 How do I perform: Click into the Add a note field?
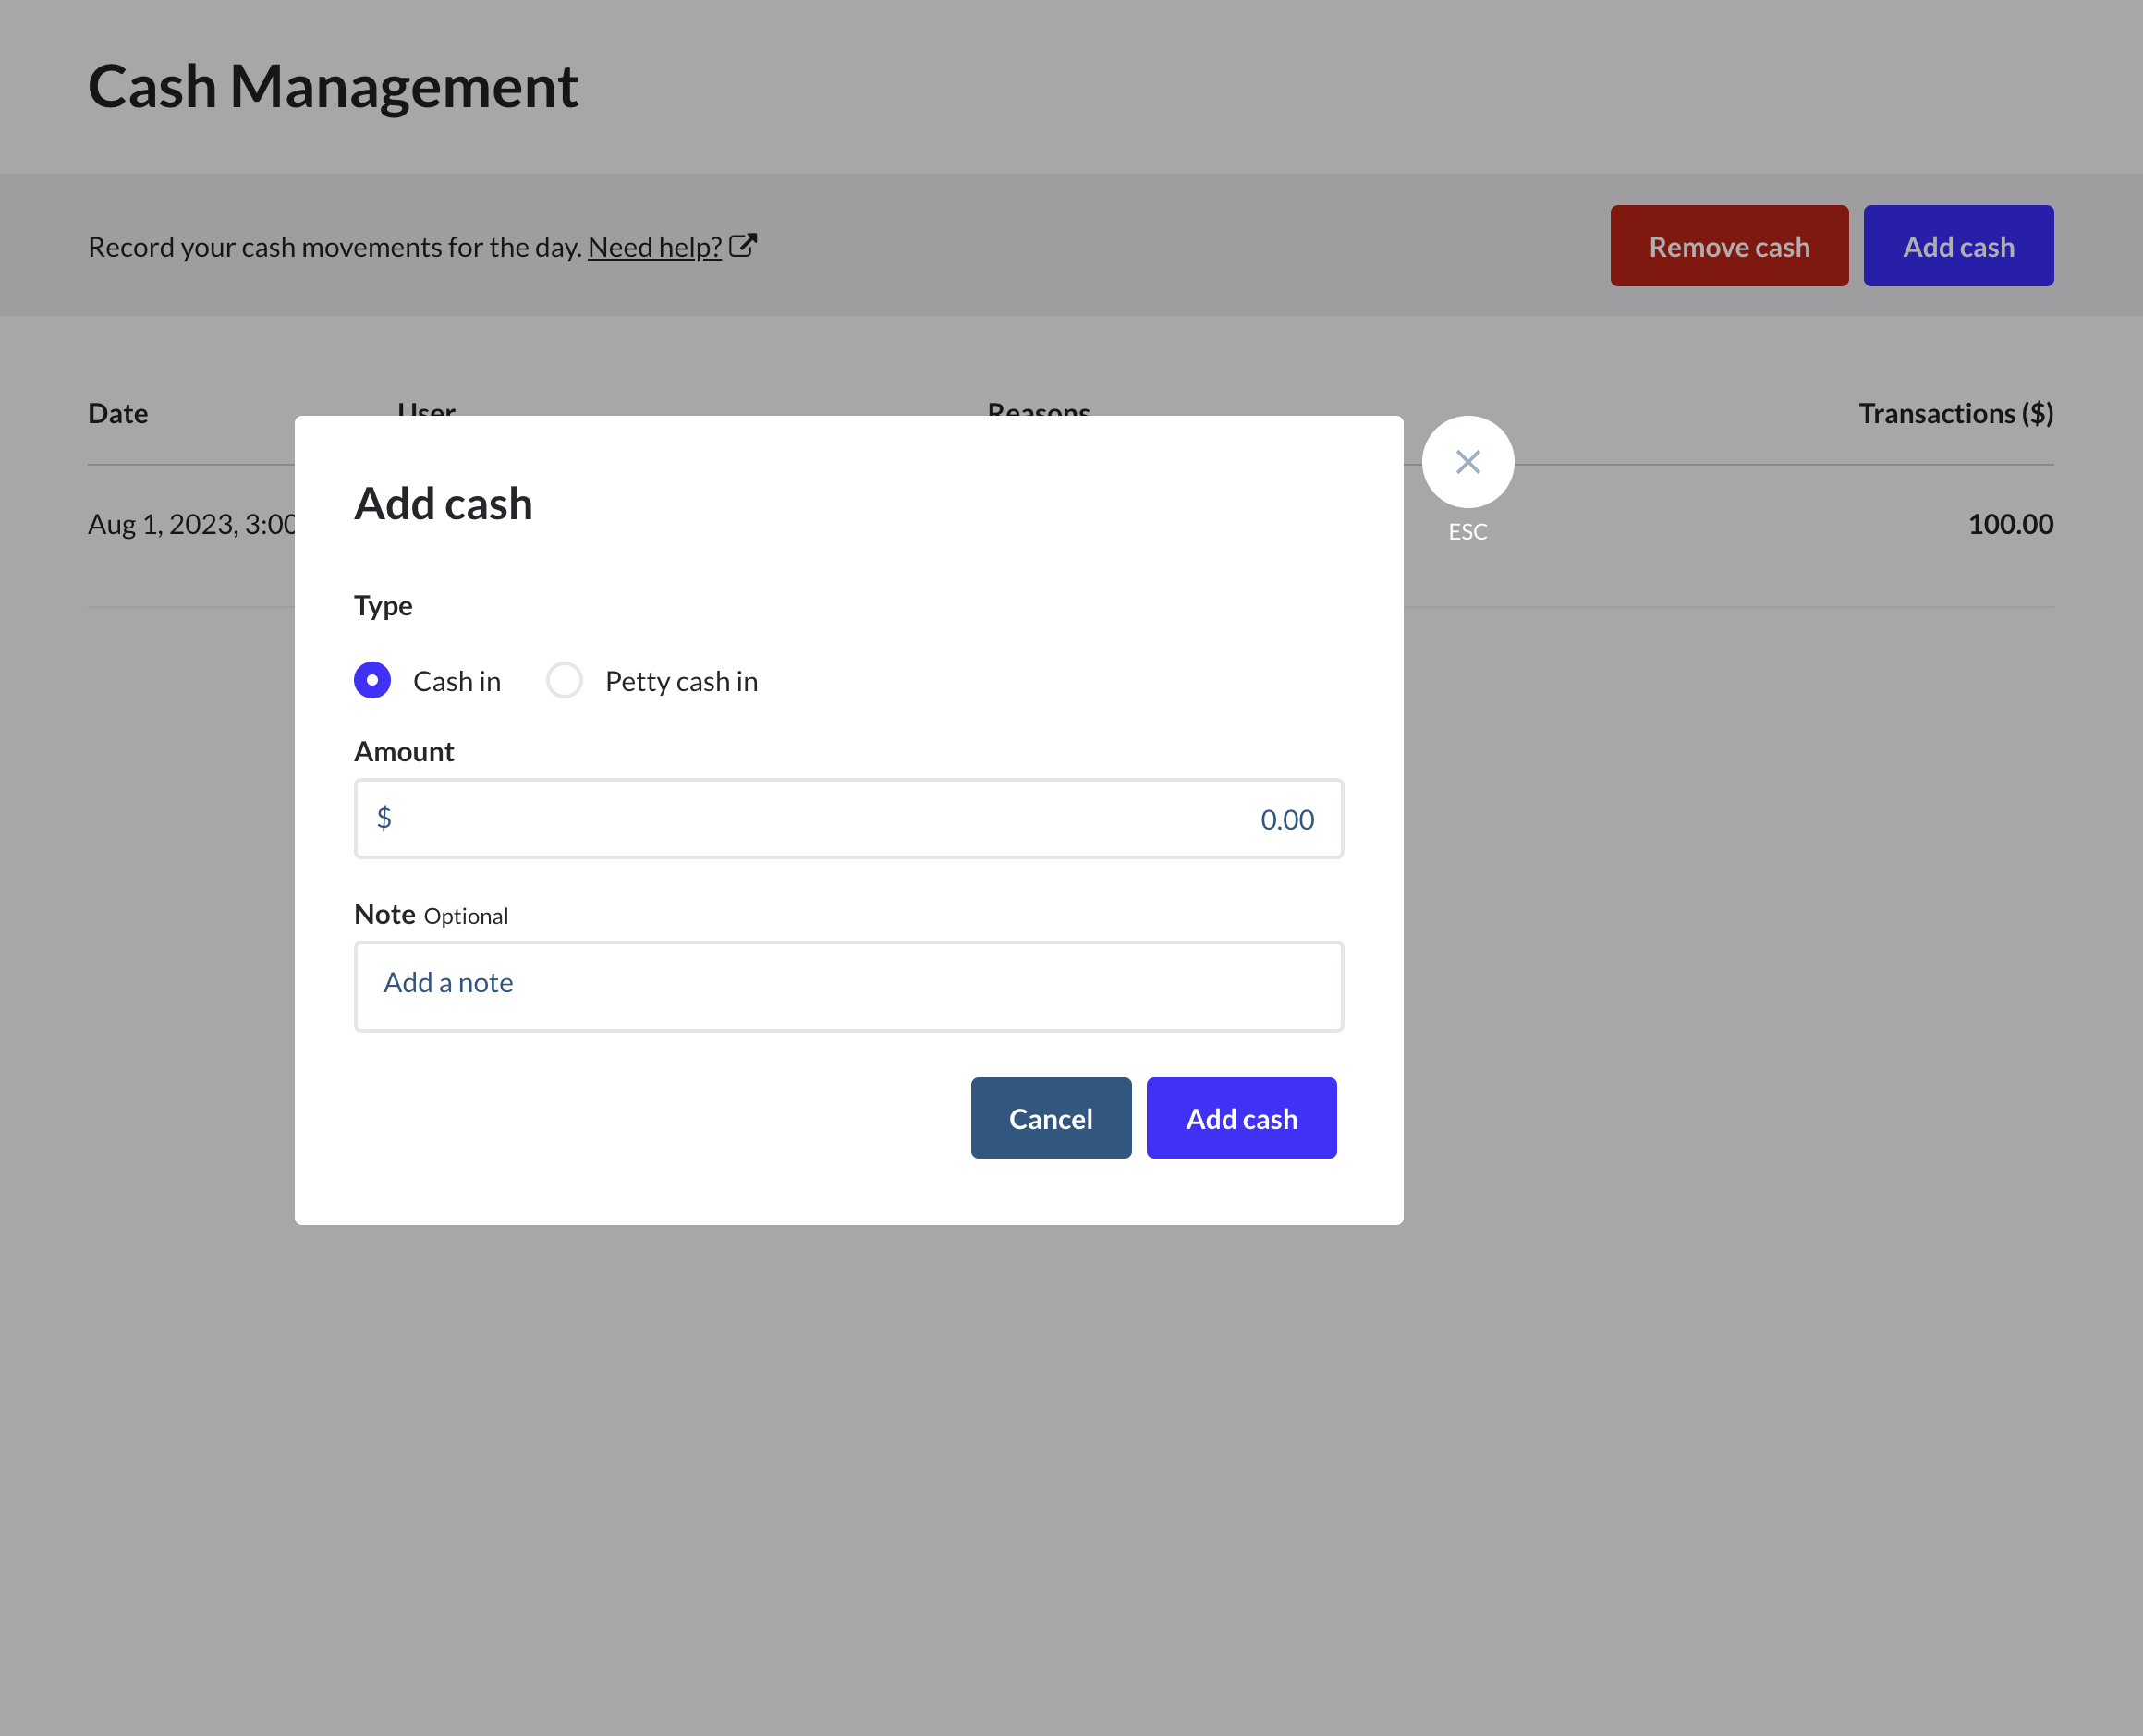coord(848,985)
